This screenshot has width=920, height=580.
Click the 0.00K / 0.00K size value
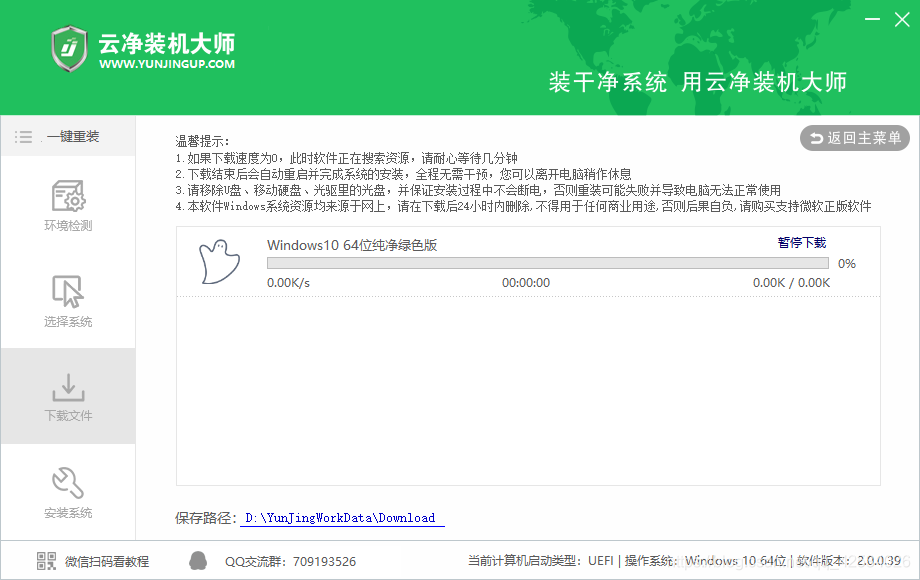pos(792,283)
